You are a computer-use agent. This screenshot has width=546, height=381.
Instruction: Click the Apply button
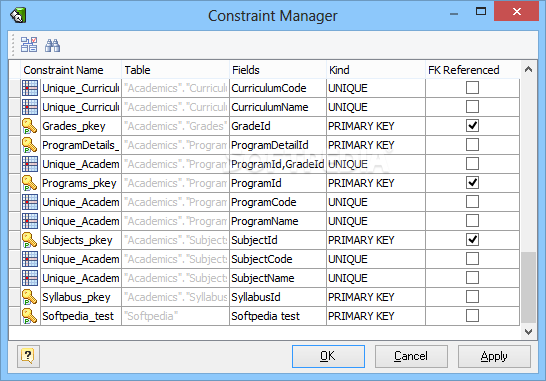(494, 356)
